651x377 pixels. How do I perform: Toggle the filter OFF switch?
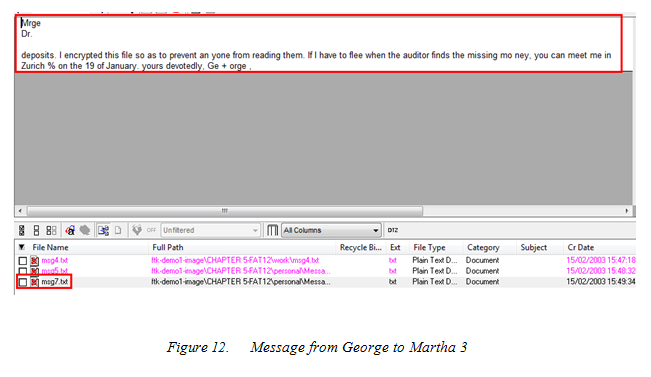point(152,230)
